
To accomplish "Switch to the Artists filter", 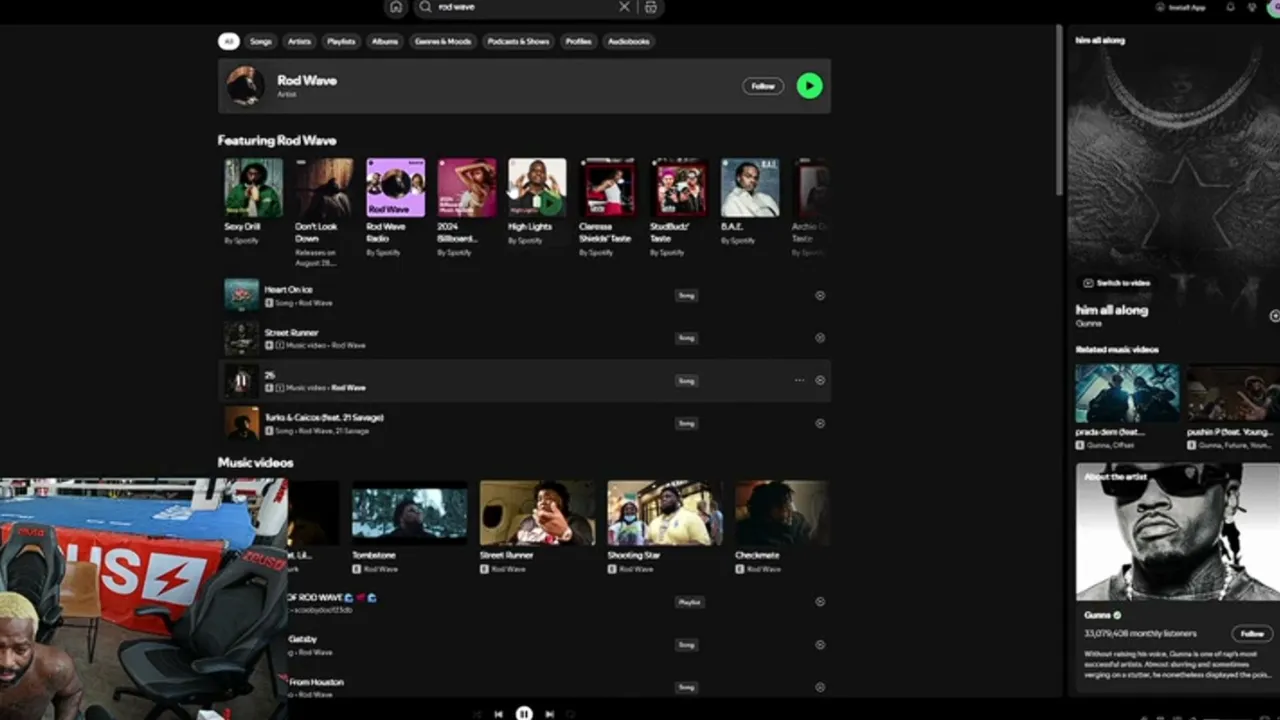I will click(x=299, y=41).
